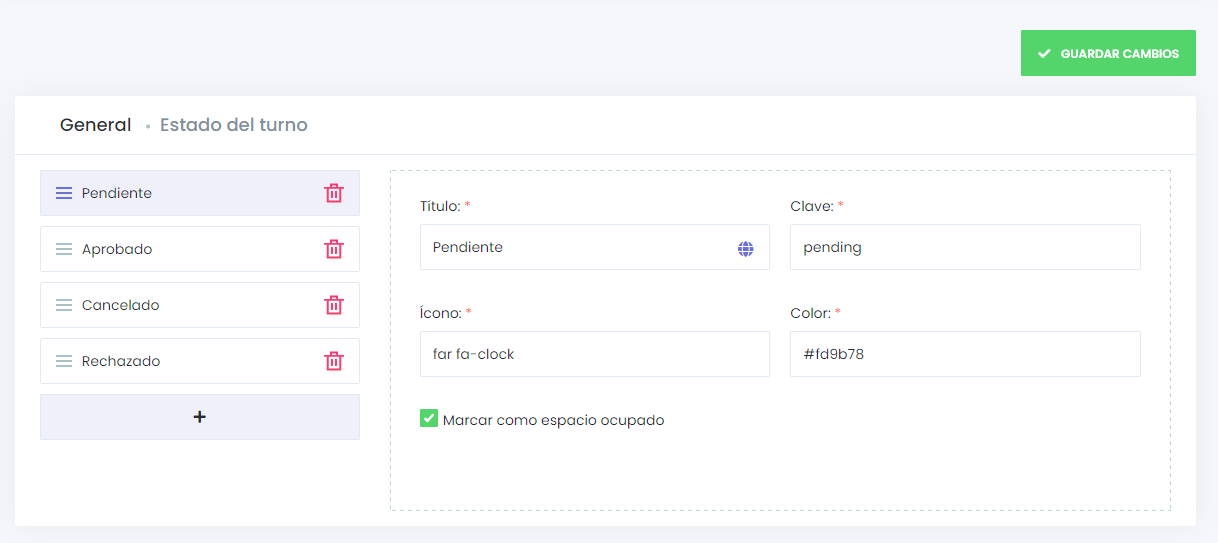The height and width of the screenshot is (543, 1218).
Task: Remove the Rechazado status
Action: point(334,361)
